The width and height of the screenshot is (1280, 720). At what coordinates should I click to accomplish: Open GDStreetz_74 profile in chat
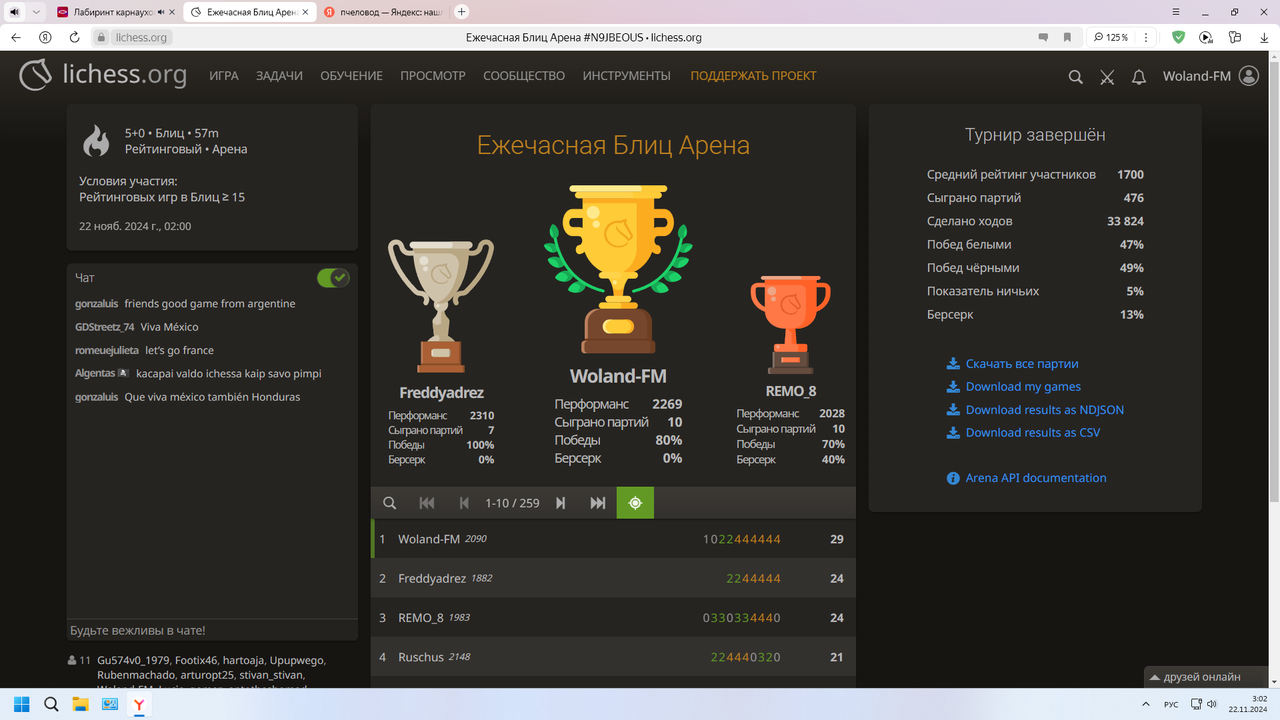coord(105,327)
